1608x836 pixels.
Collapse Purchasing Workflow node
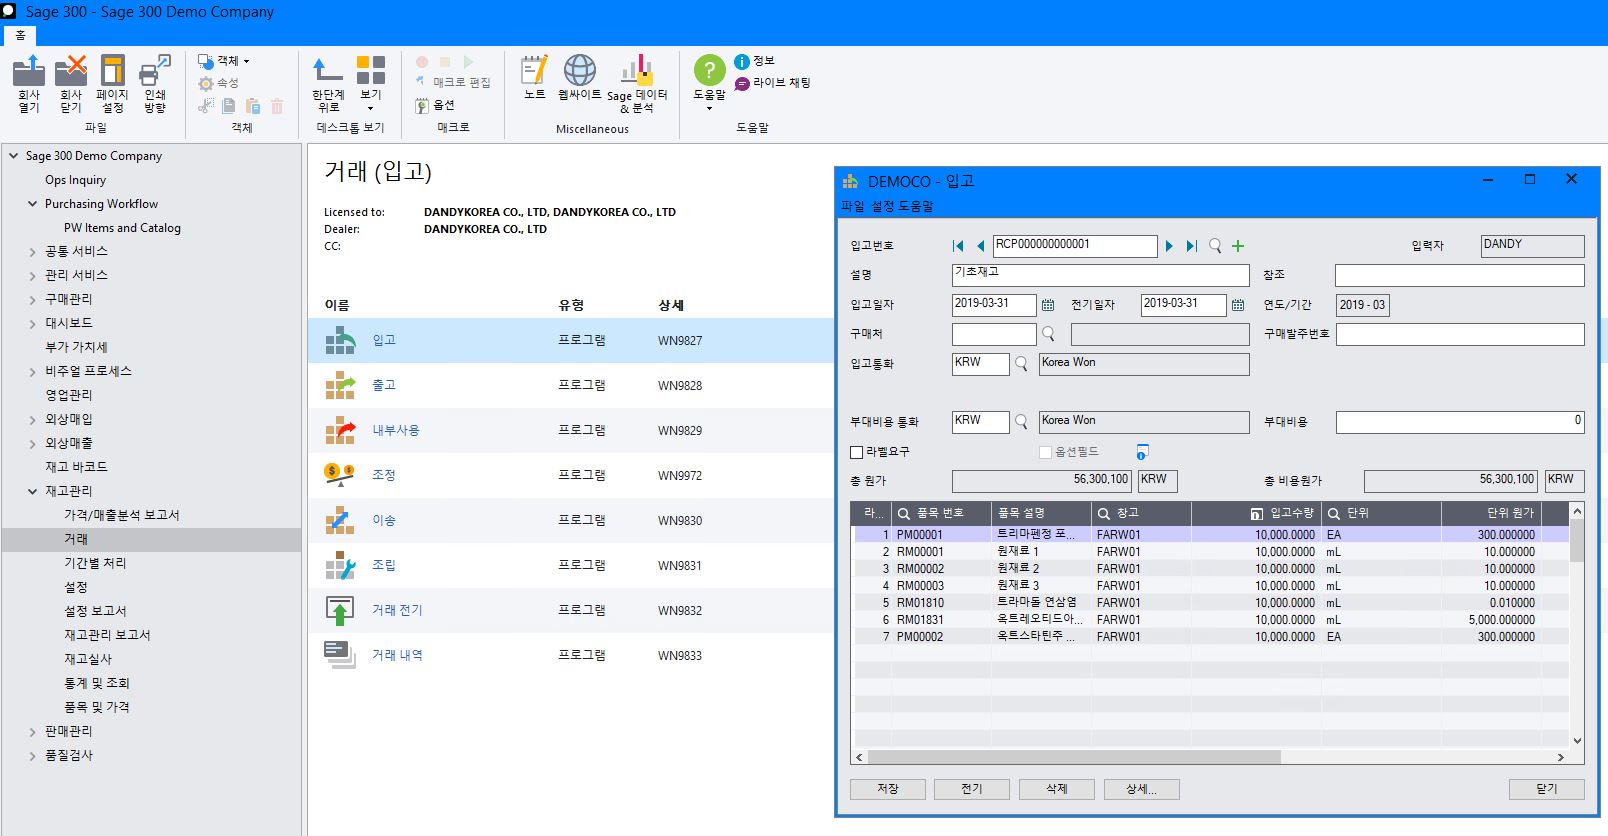pyautogui.click(x=32, y=204)
